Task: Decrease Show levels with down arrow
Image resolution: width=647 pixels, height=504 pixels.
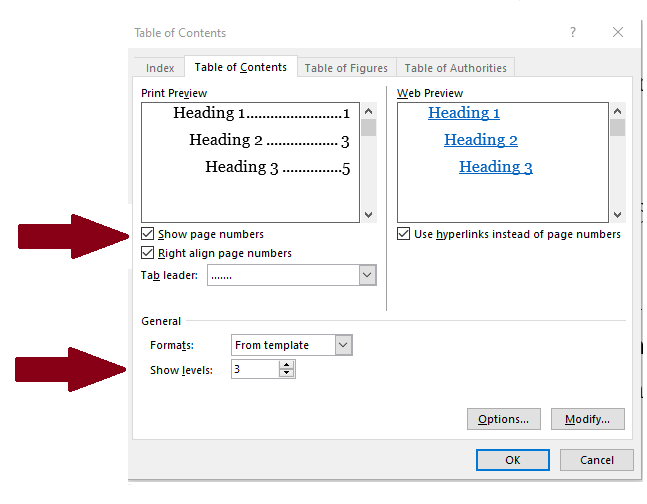Action: (x=287, y=374)
